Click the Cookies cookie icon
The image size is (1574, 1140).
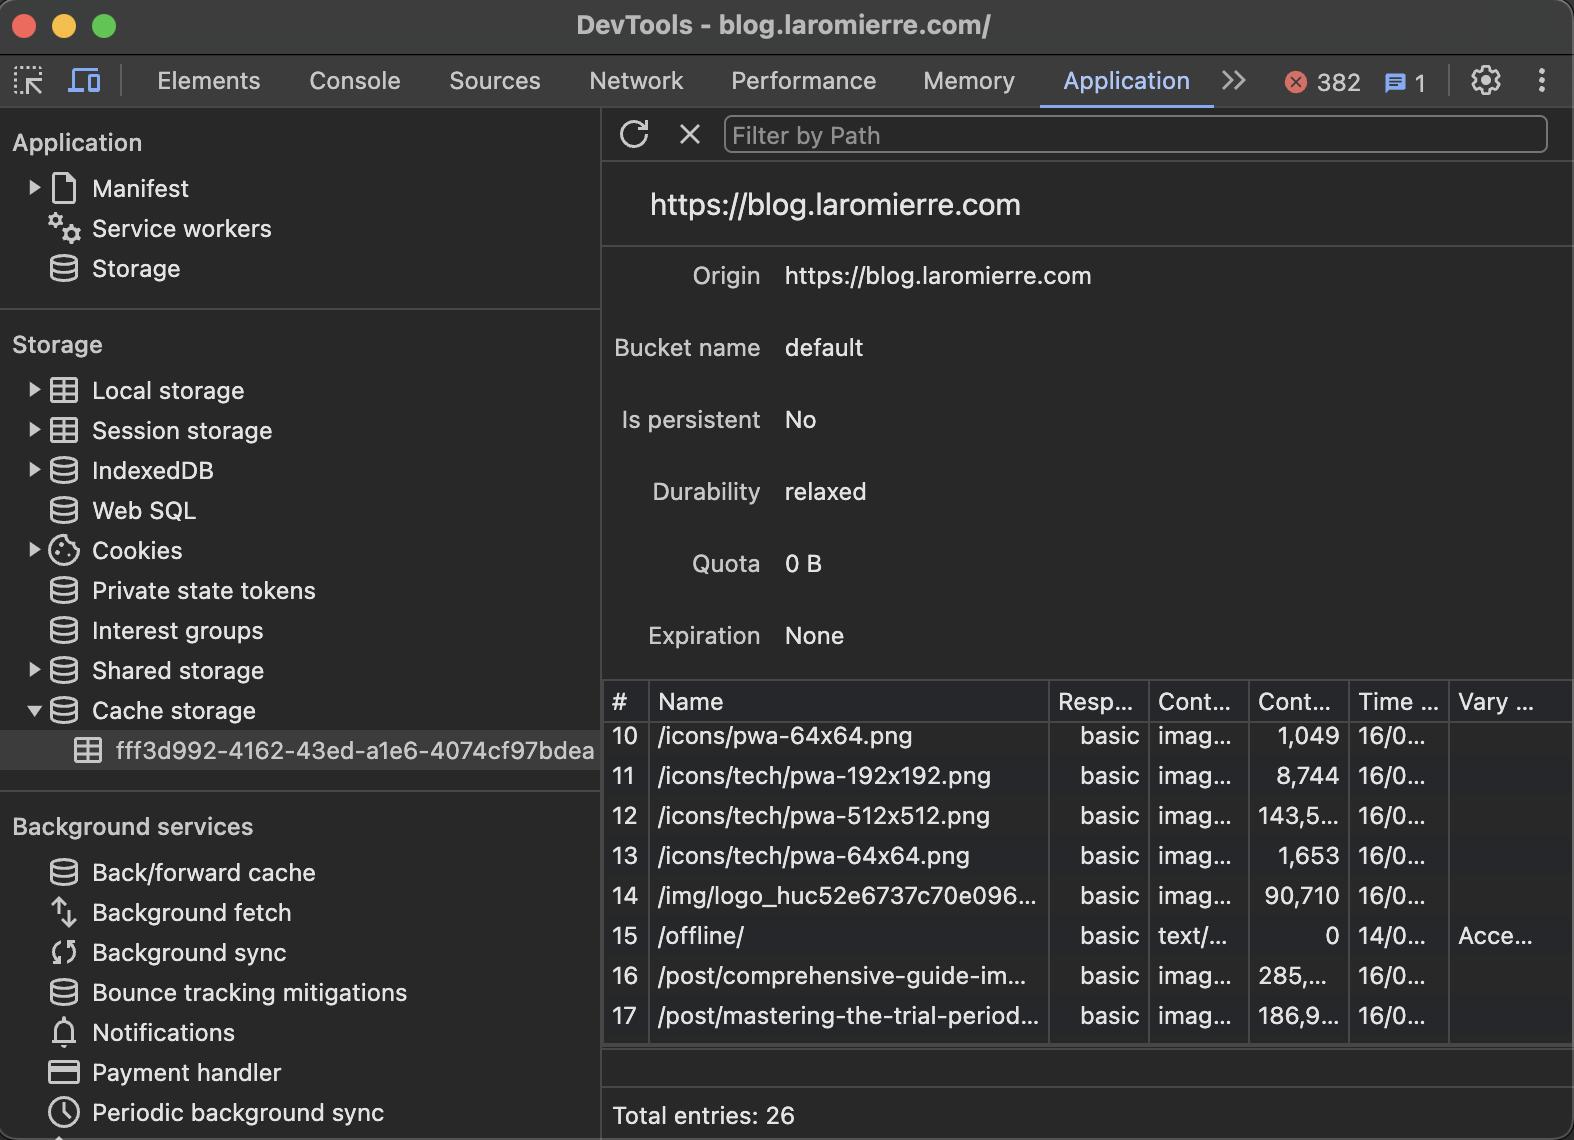tap(64, 550)
